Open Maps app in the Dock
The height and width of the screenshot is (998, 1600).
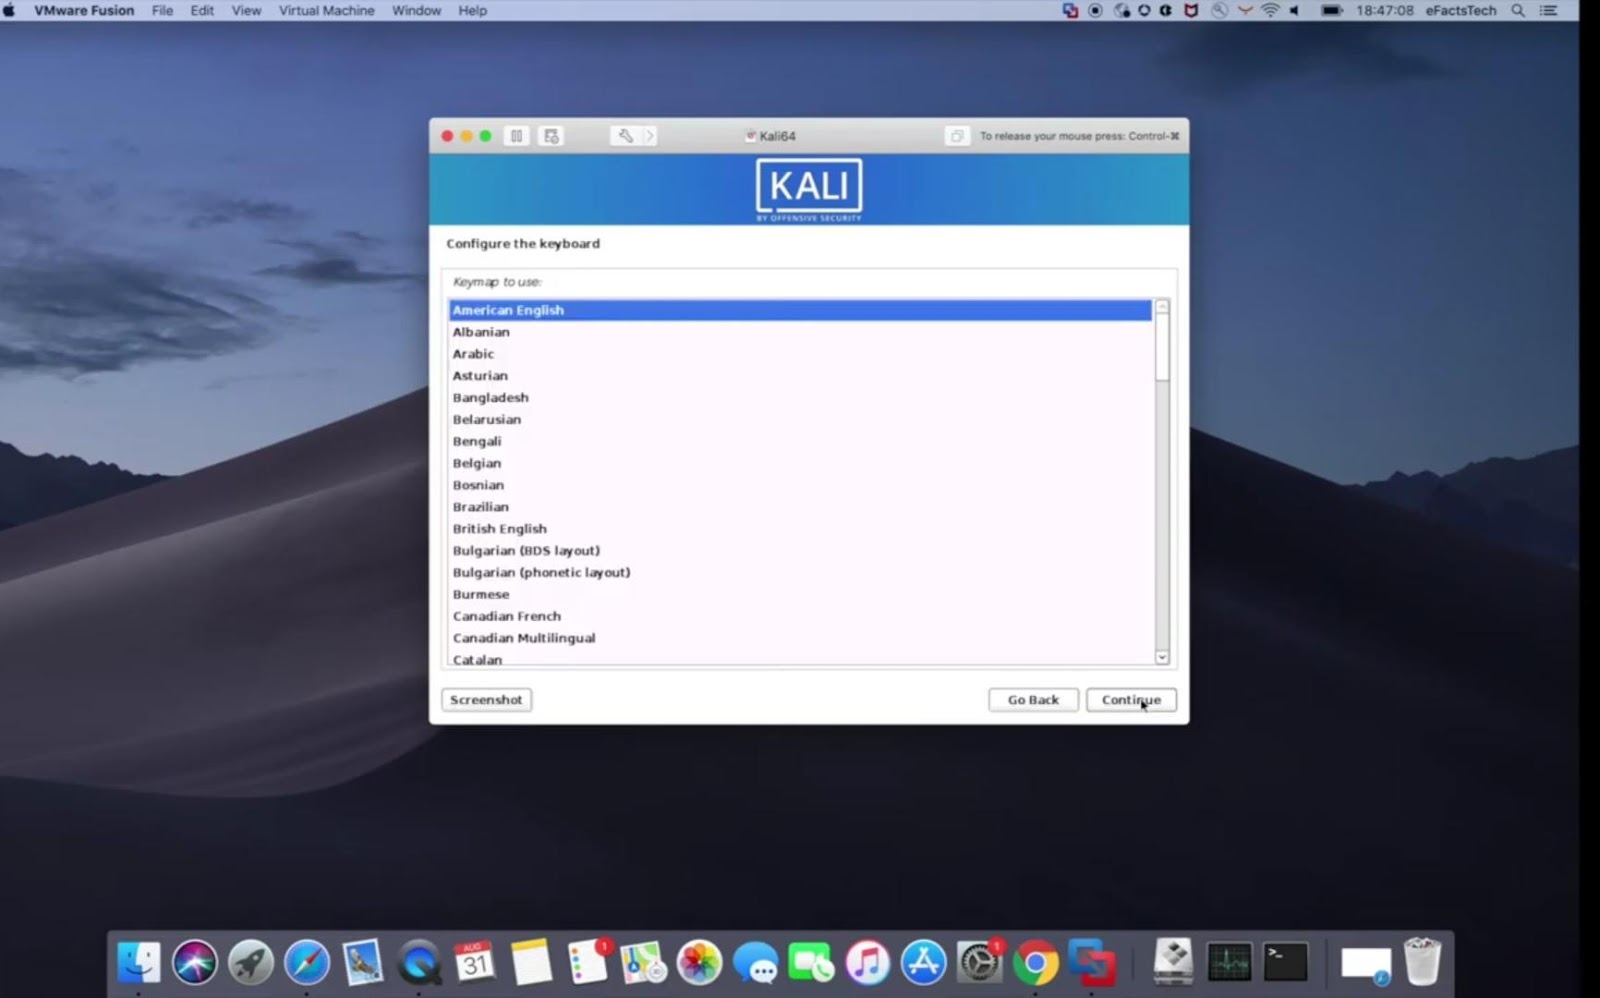(x=643, y=963)
